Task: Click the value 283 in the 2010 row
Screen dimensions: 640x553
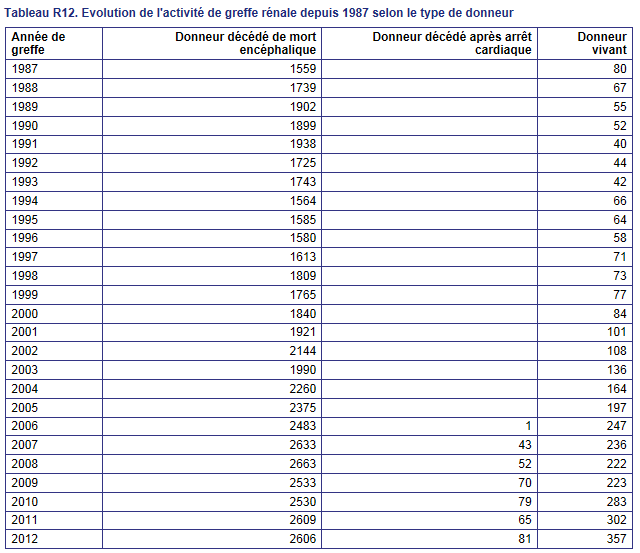Action: [x=617, y=502]
